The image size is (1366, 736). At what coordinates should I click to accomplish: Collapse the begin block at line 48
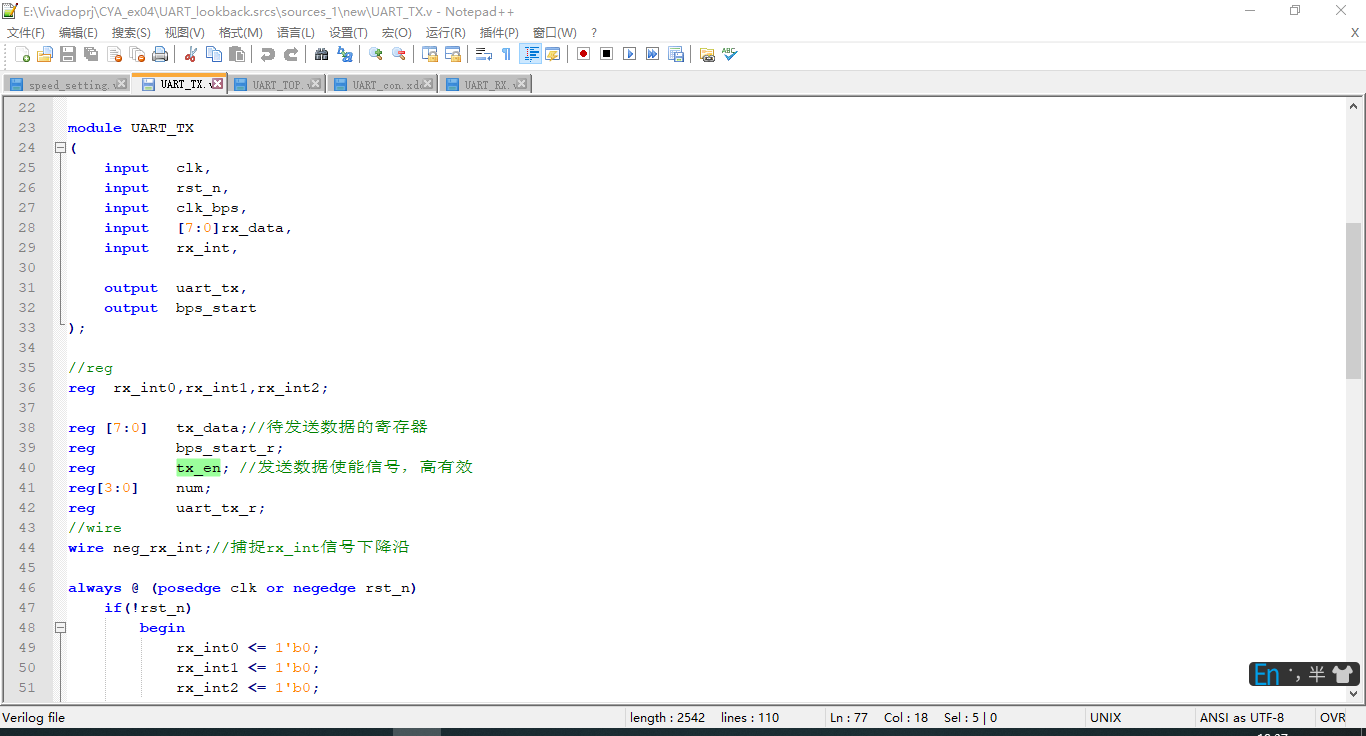click(60, 627)
